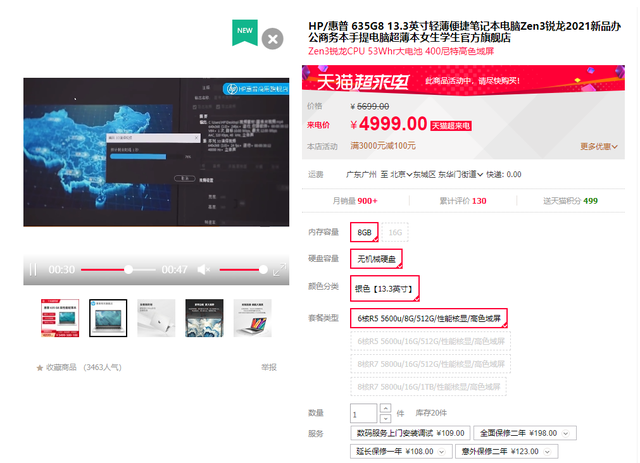Screen dimensions: 640x463
Task: Select the fifth colorful laptop thumbnail
Action: click(253, 318)
